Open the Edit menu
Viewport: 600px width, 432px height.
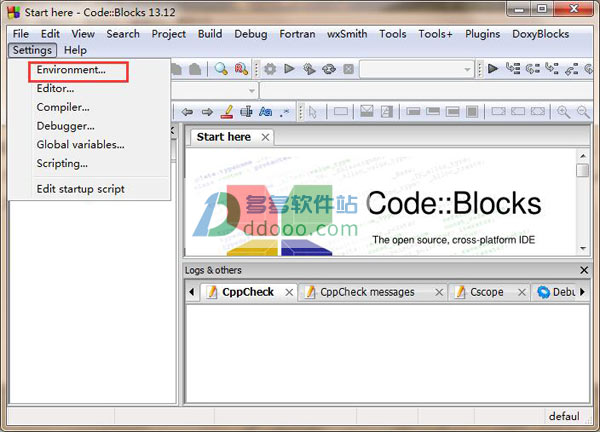pyautogui.click(x=50, y=34)
